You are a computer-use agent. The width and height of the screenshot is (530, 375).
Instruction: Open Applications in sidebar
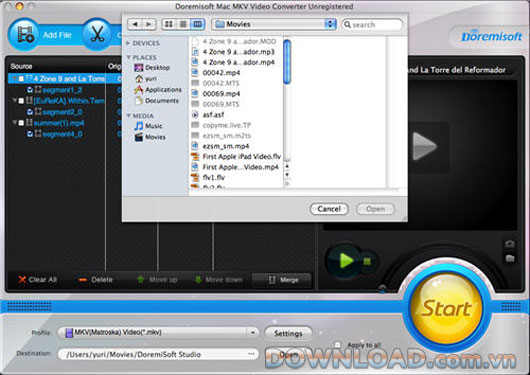pyautogui.click(x=158, y=90)
